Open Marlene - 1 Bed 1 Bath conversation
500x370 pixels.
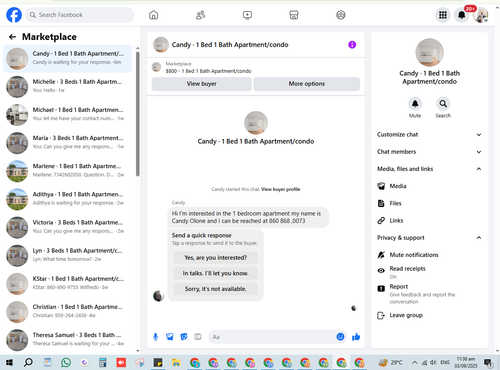(x=67, y=171)
